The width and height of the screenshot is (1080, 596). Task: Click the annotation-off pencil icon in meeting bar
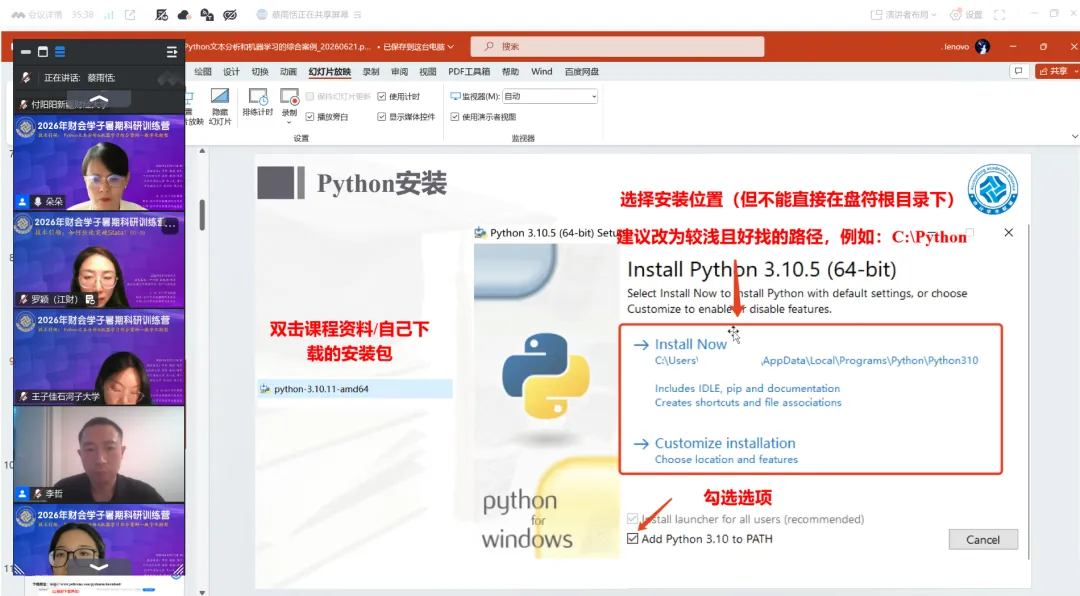(x=162, y=14)
